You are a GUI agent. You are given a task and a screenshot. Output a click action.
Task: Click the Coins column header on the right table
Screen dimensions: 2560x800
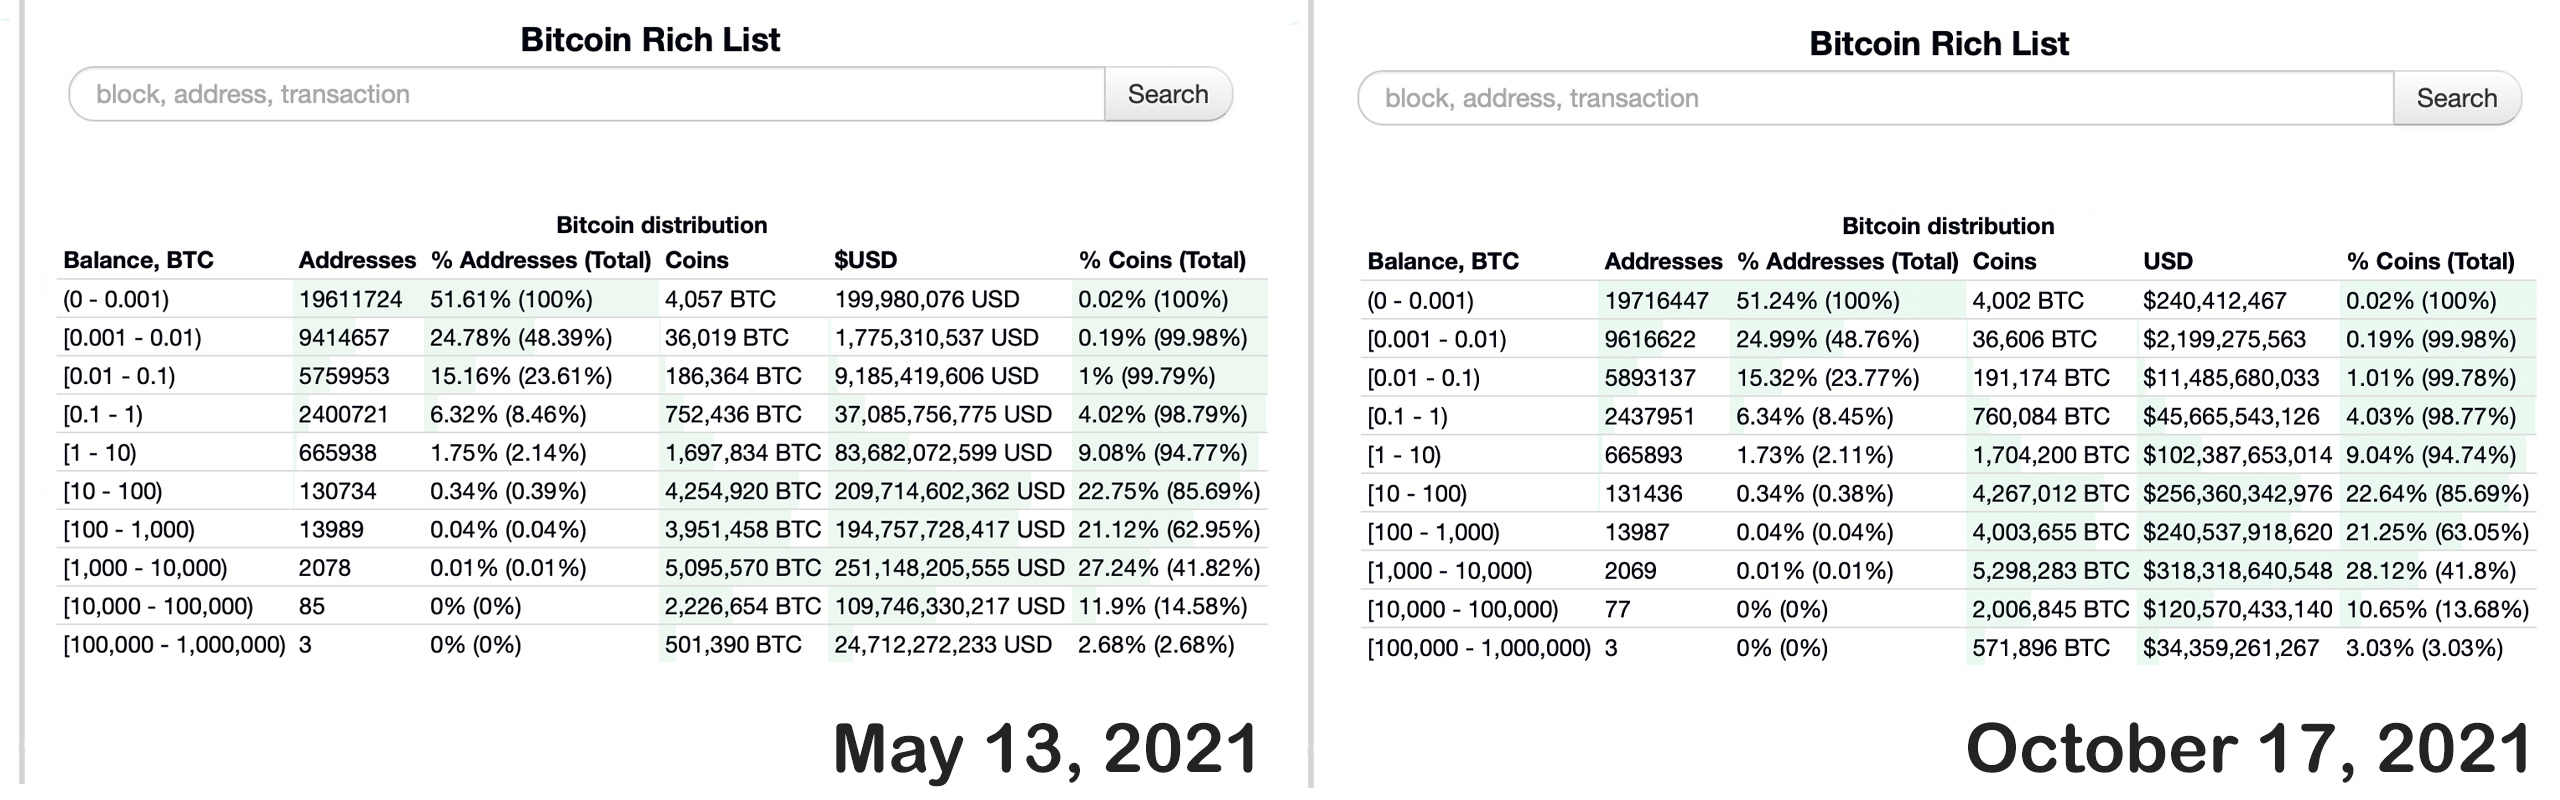tap(2003, 261)
